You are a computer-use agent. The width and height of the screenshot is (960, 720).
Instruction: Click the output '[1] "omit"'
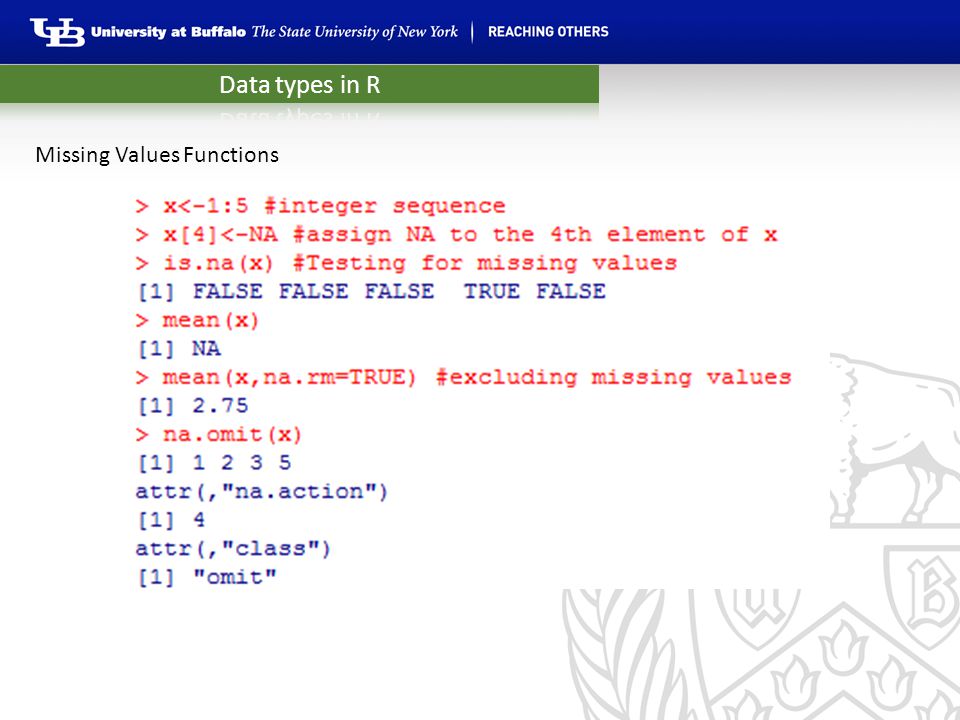tap(207, 577)
